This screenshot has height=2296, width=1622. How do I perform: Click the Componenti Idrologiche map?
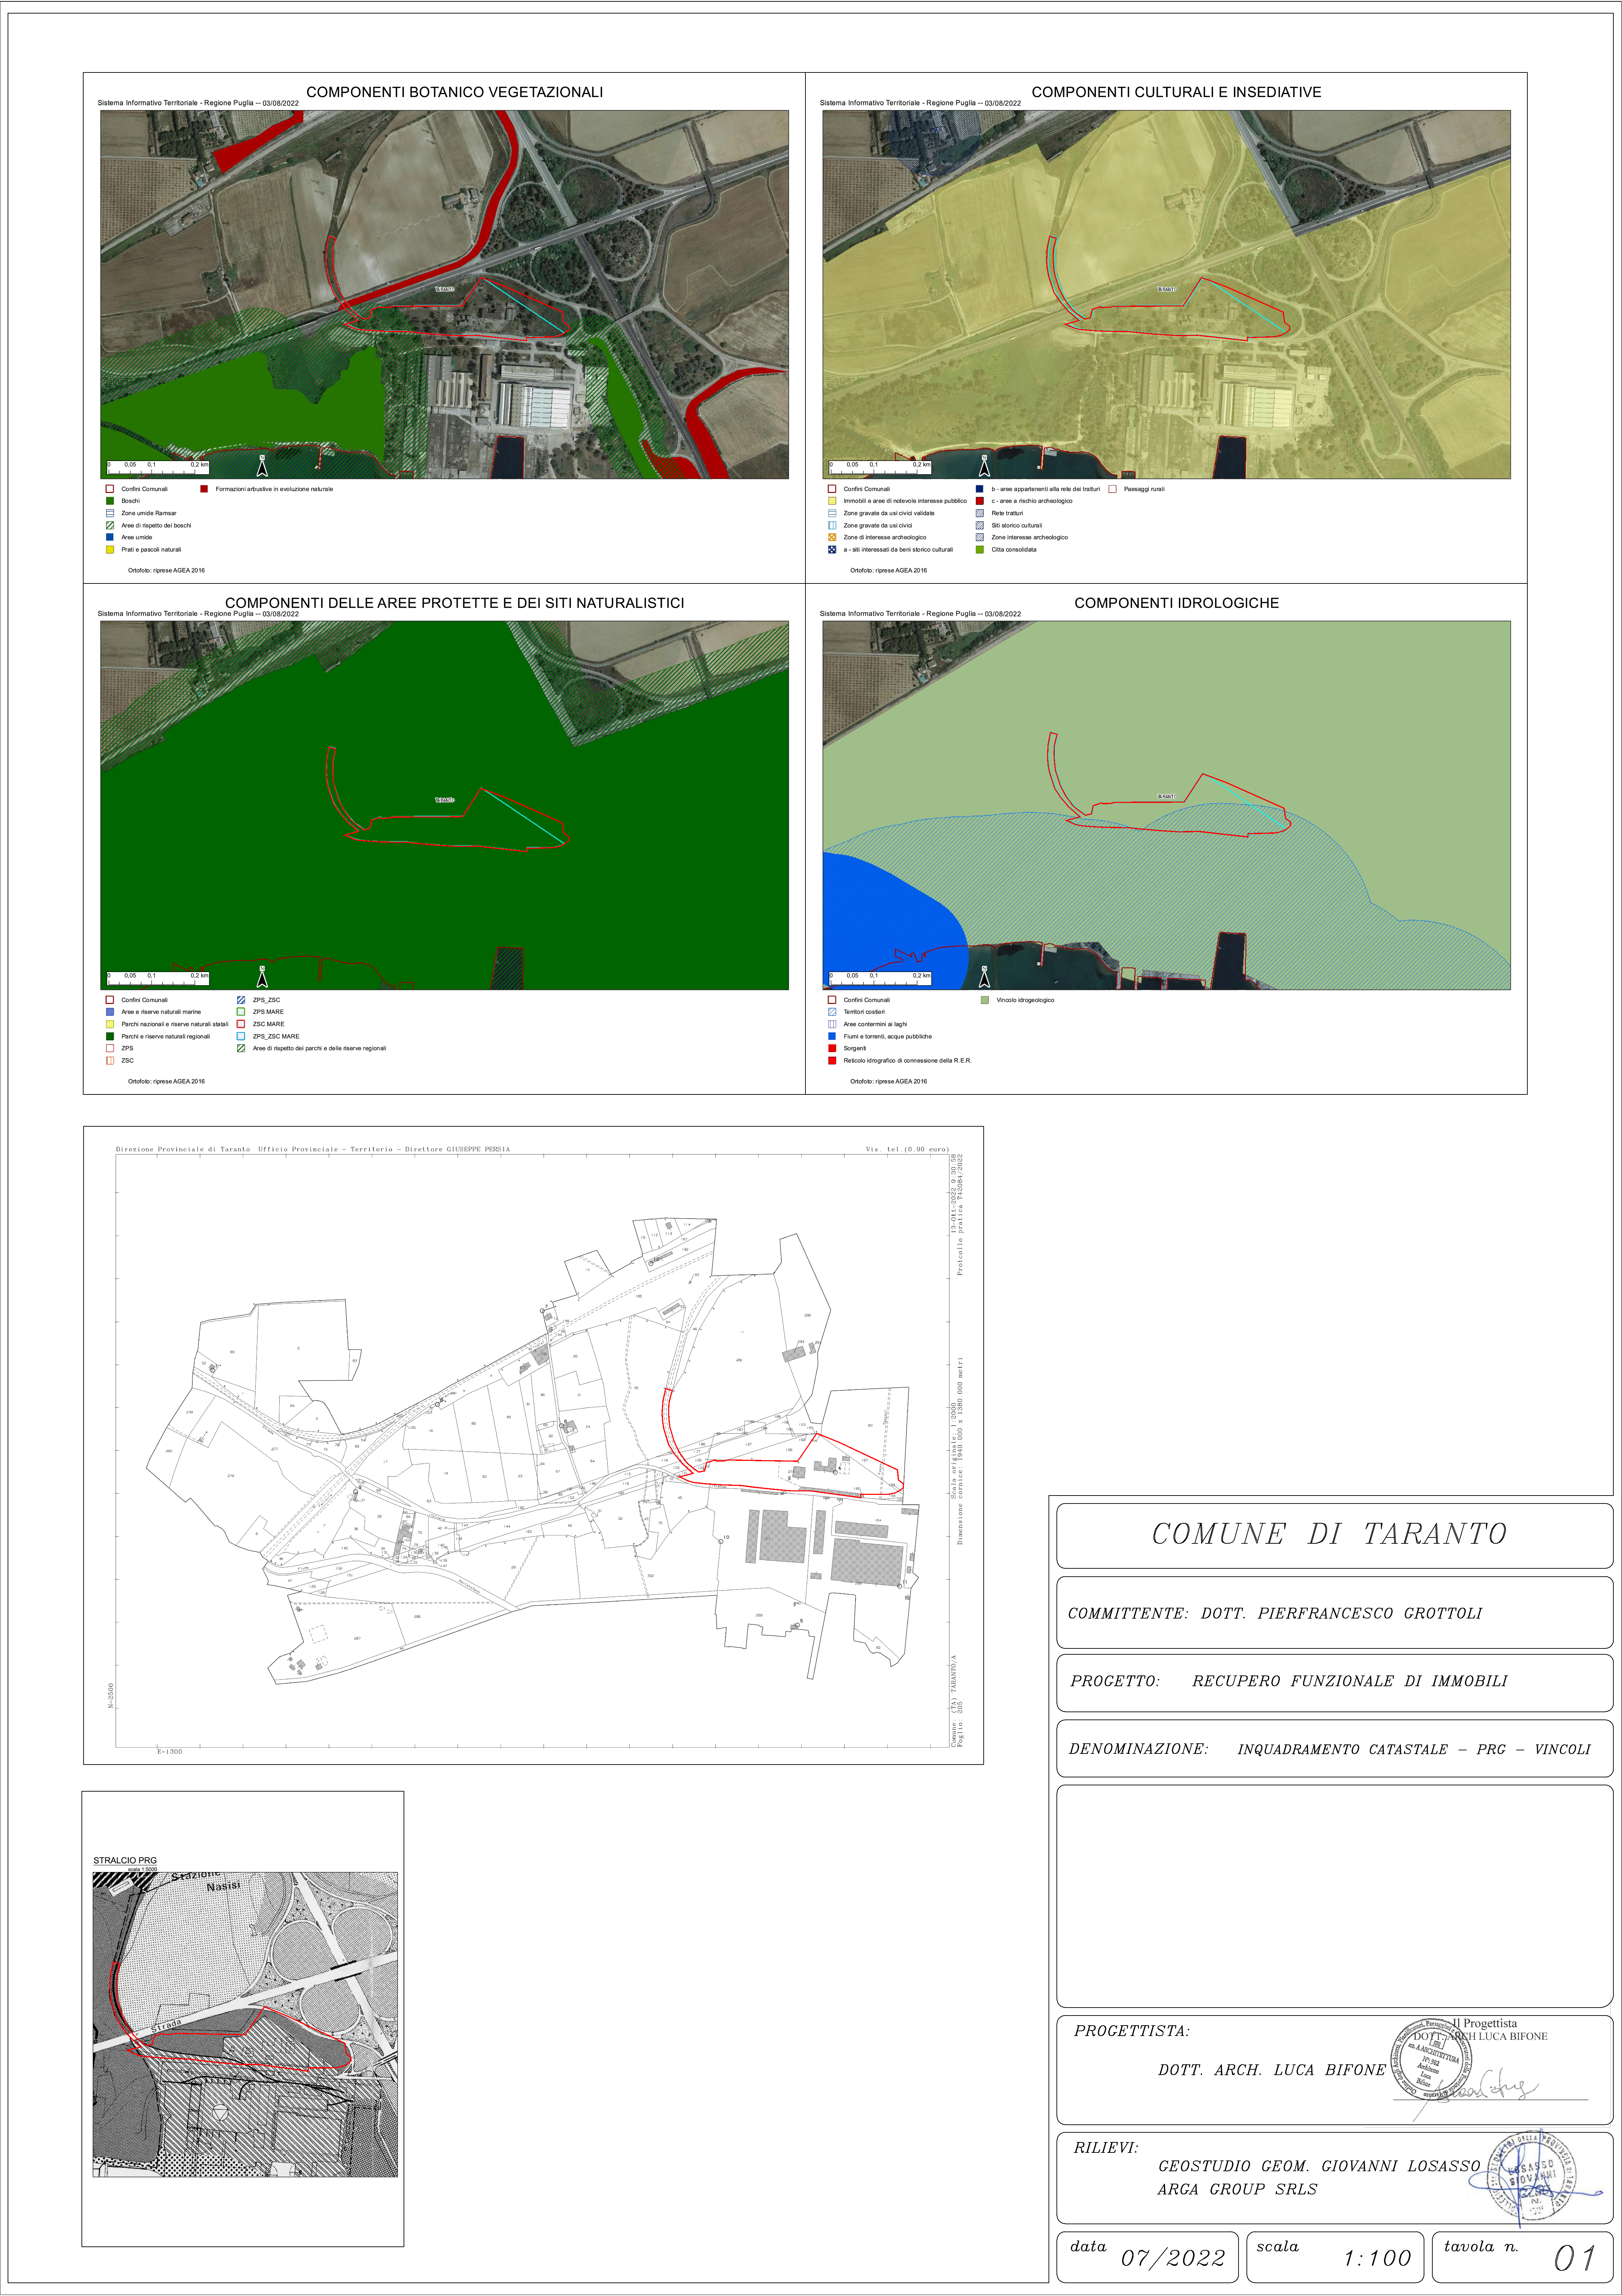coord(1166,805)
